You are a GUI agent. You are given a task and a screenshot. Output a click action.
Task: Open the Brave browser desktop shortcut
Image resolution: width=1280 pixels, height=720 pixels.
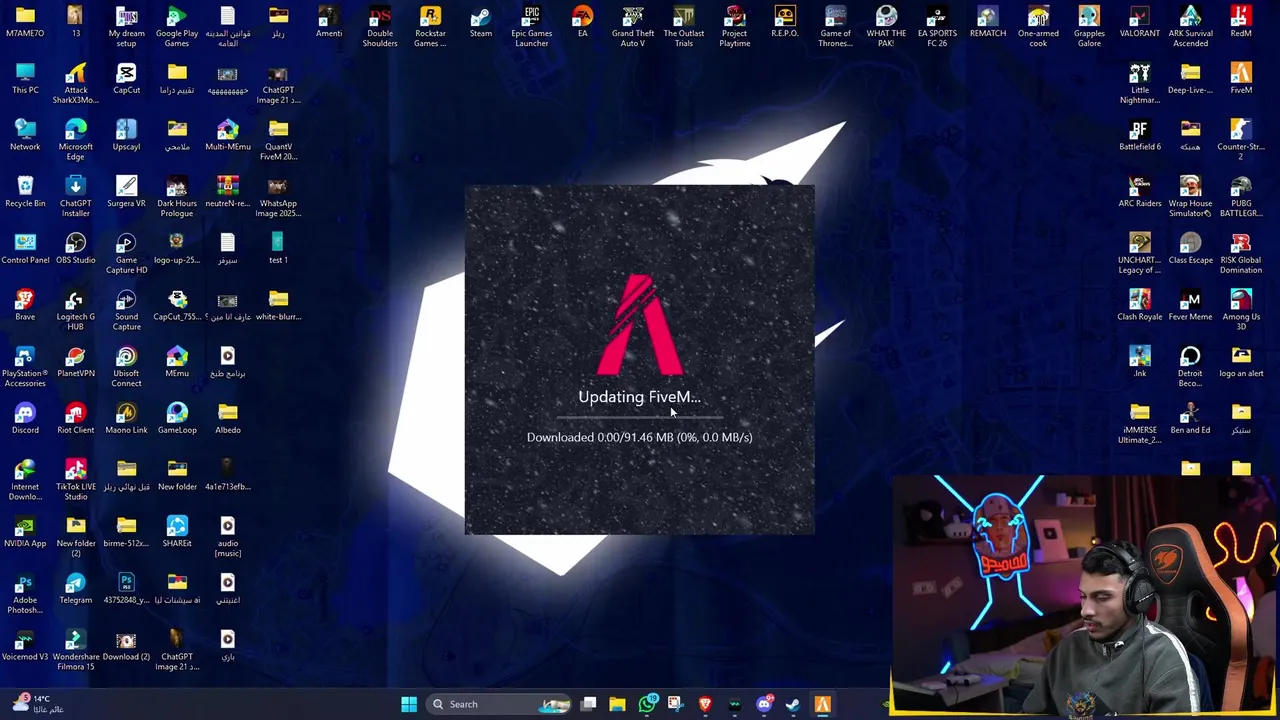click(x=25, y=305)
